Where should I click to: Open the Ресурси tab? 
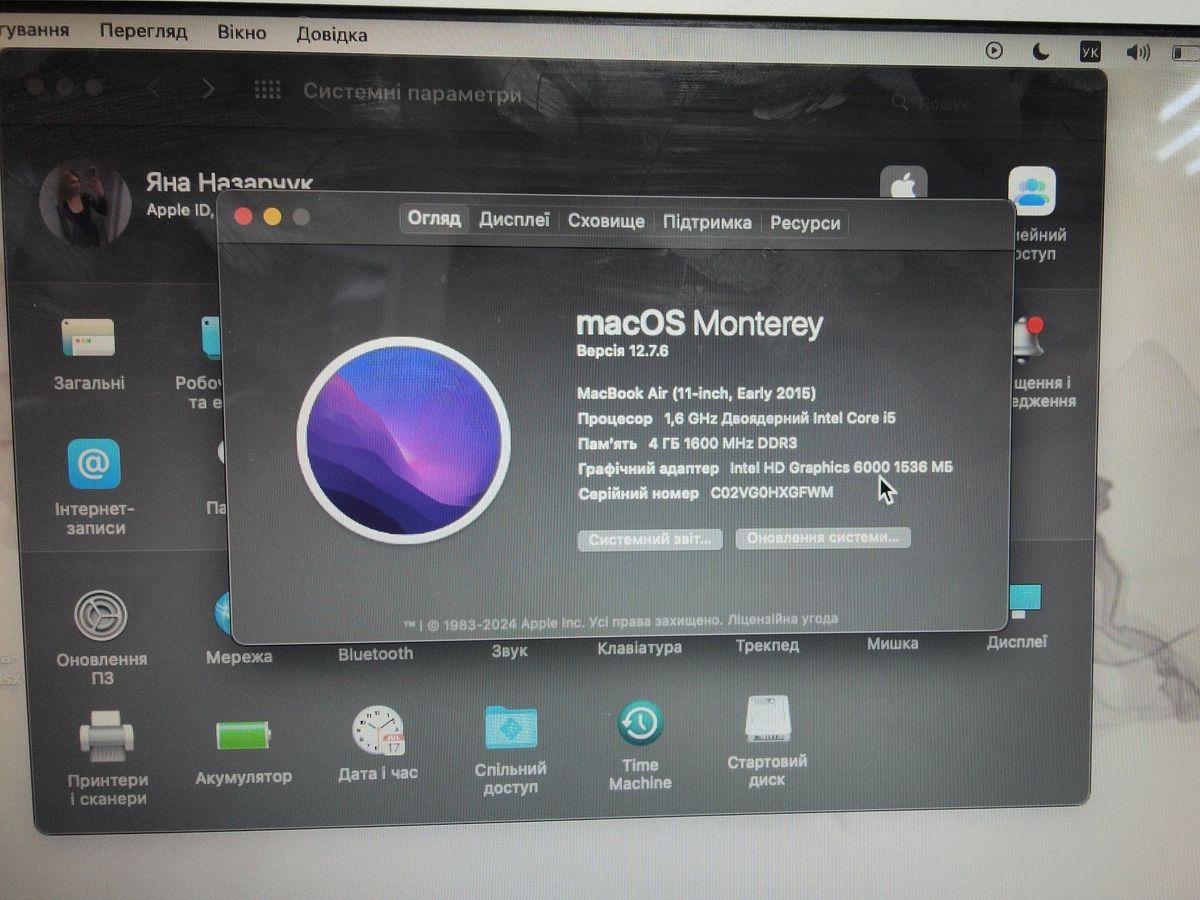(805, 223)
